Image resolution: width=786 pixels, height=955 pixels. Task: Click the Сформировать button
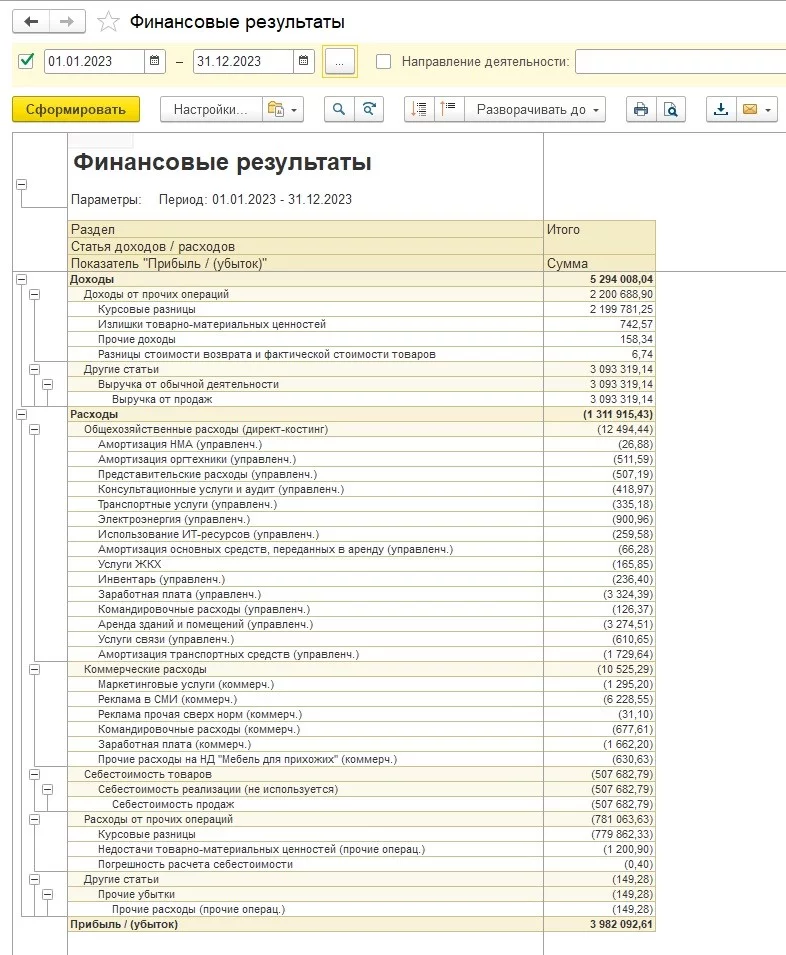76,110
